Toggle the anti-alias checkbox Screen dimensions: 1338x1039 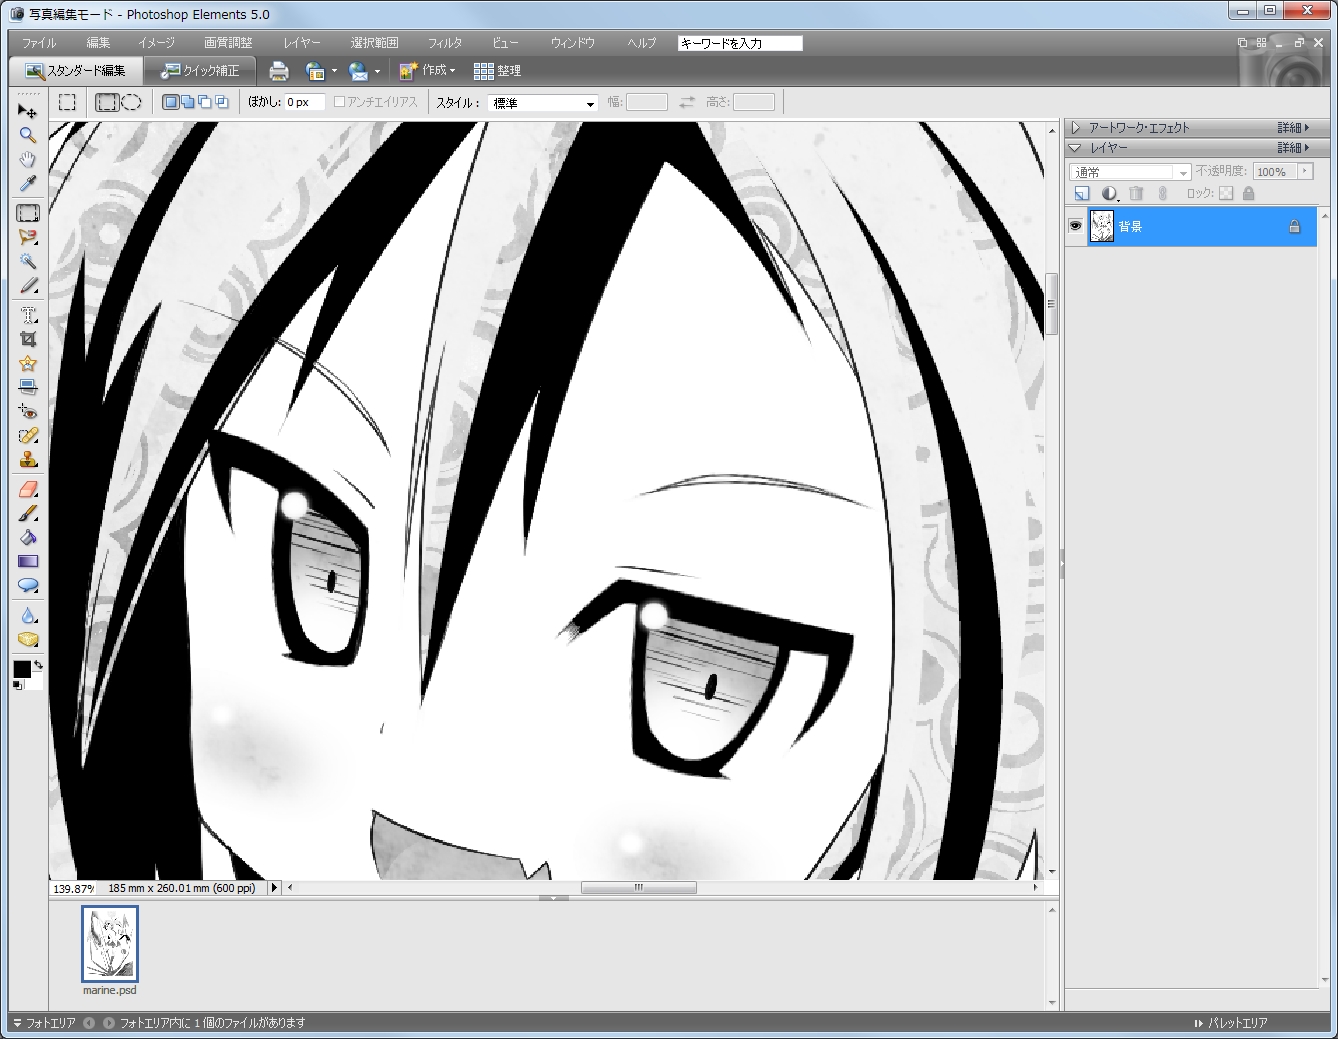tap(339, 102)
